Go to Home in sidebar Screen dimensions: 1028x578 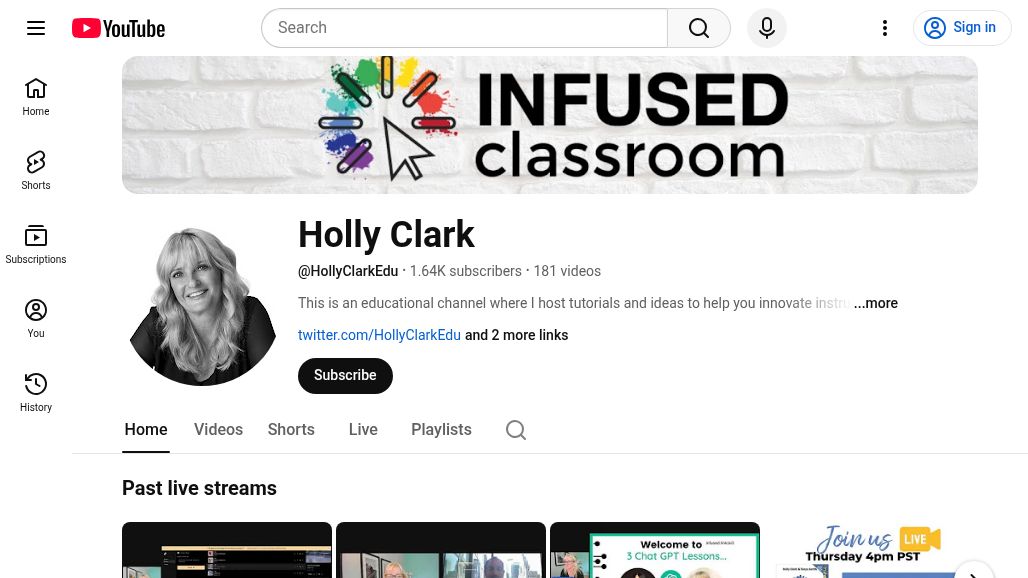coord(36,97)
